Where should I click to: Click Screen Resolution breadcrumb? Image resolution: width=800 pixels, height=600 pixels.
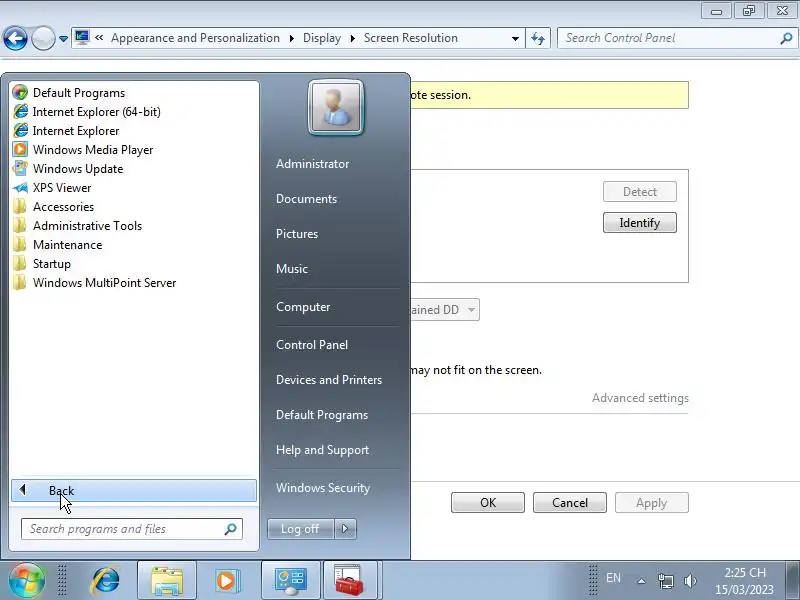tap(411, 38)
